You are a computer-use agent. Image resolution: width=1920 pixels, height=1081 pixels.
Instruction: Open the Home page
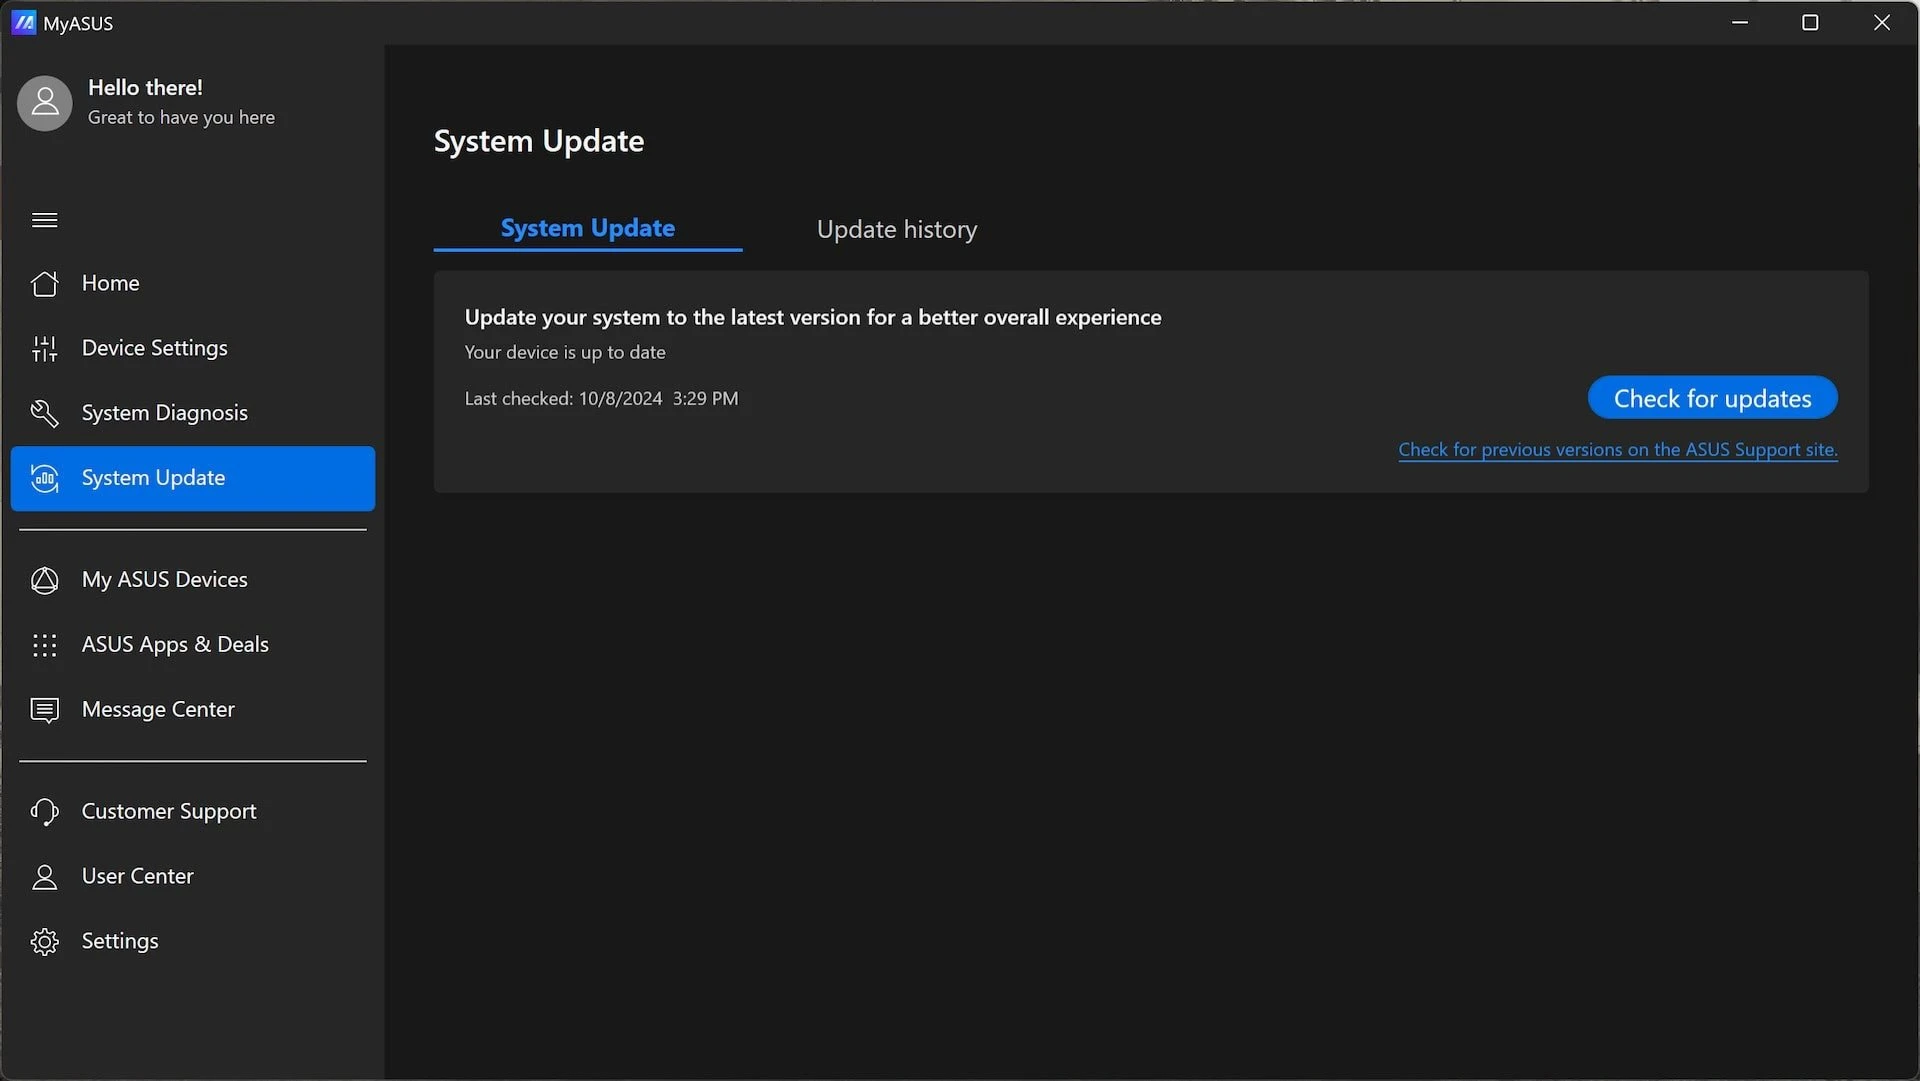pos(193,284)
